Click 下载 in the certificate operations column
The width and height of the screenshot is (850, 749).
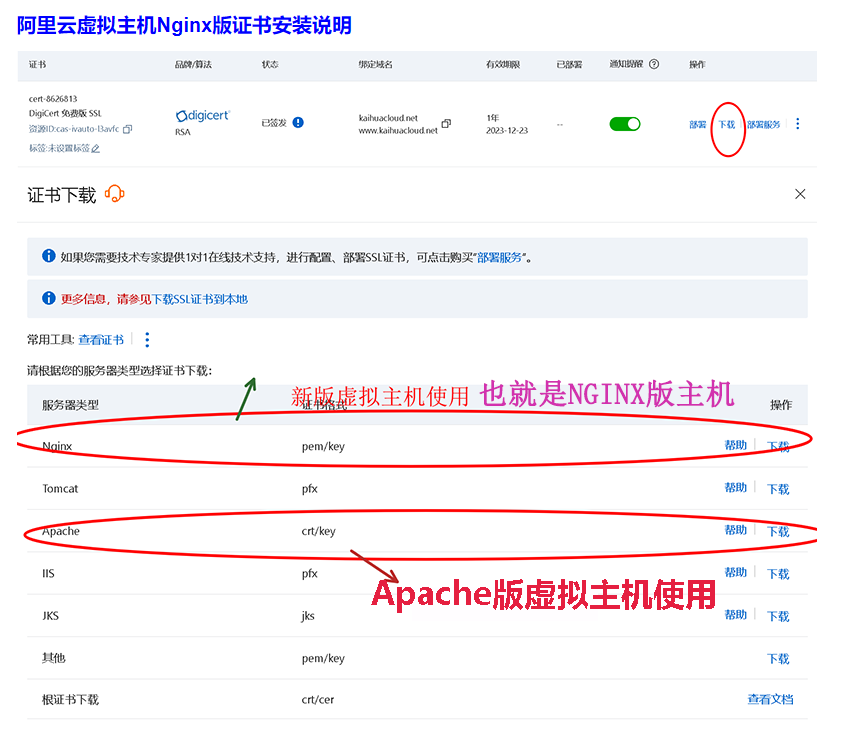point(726,125)
